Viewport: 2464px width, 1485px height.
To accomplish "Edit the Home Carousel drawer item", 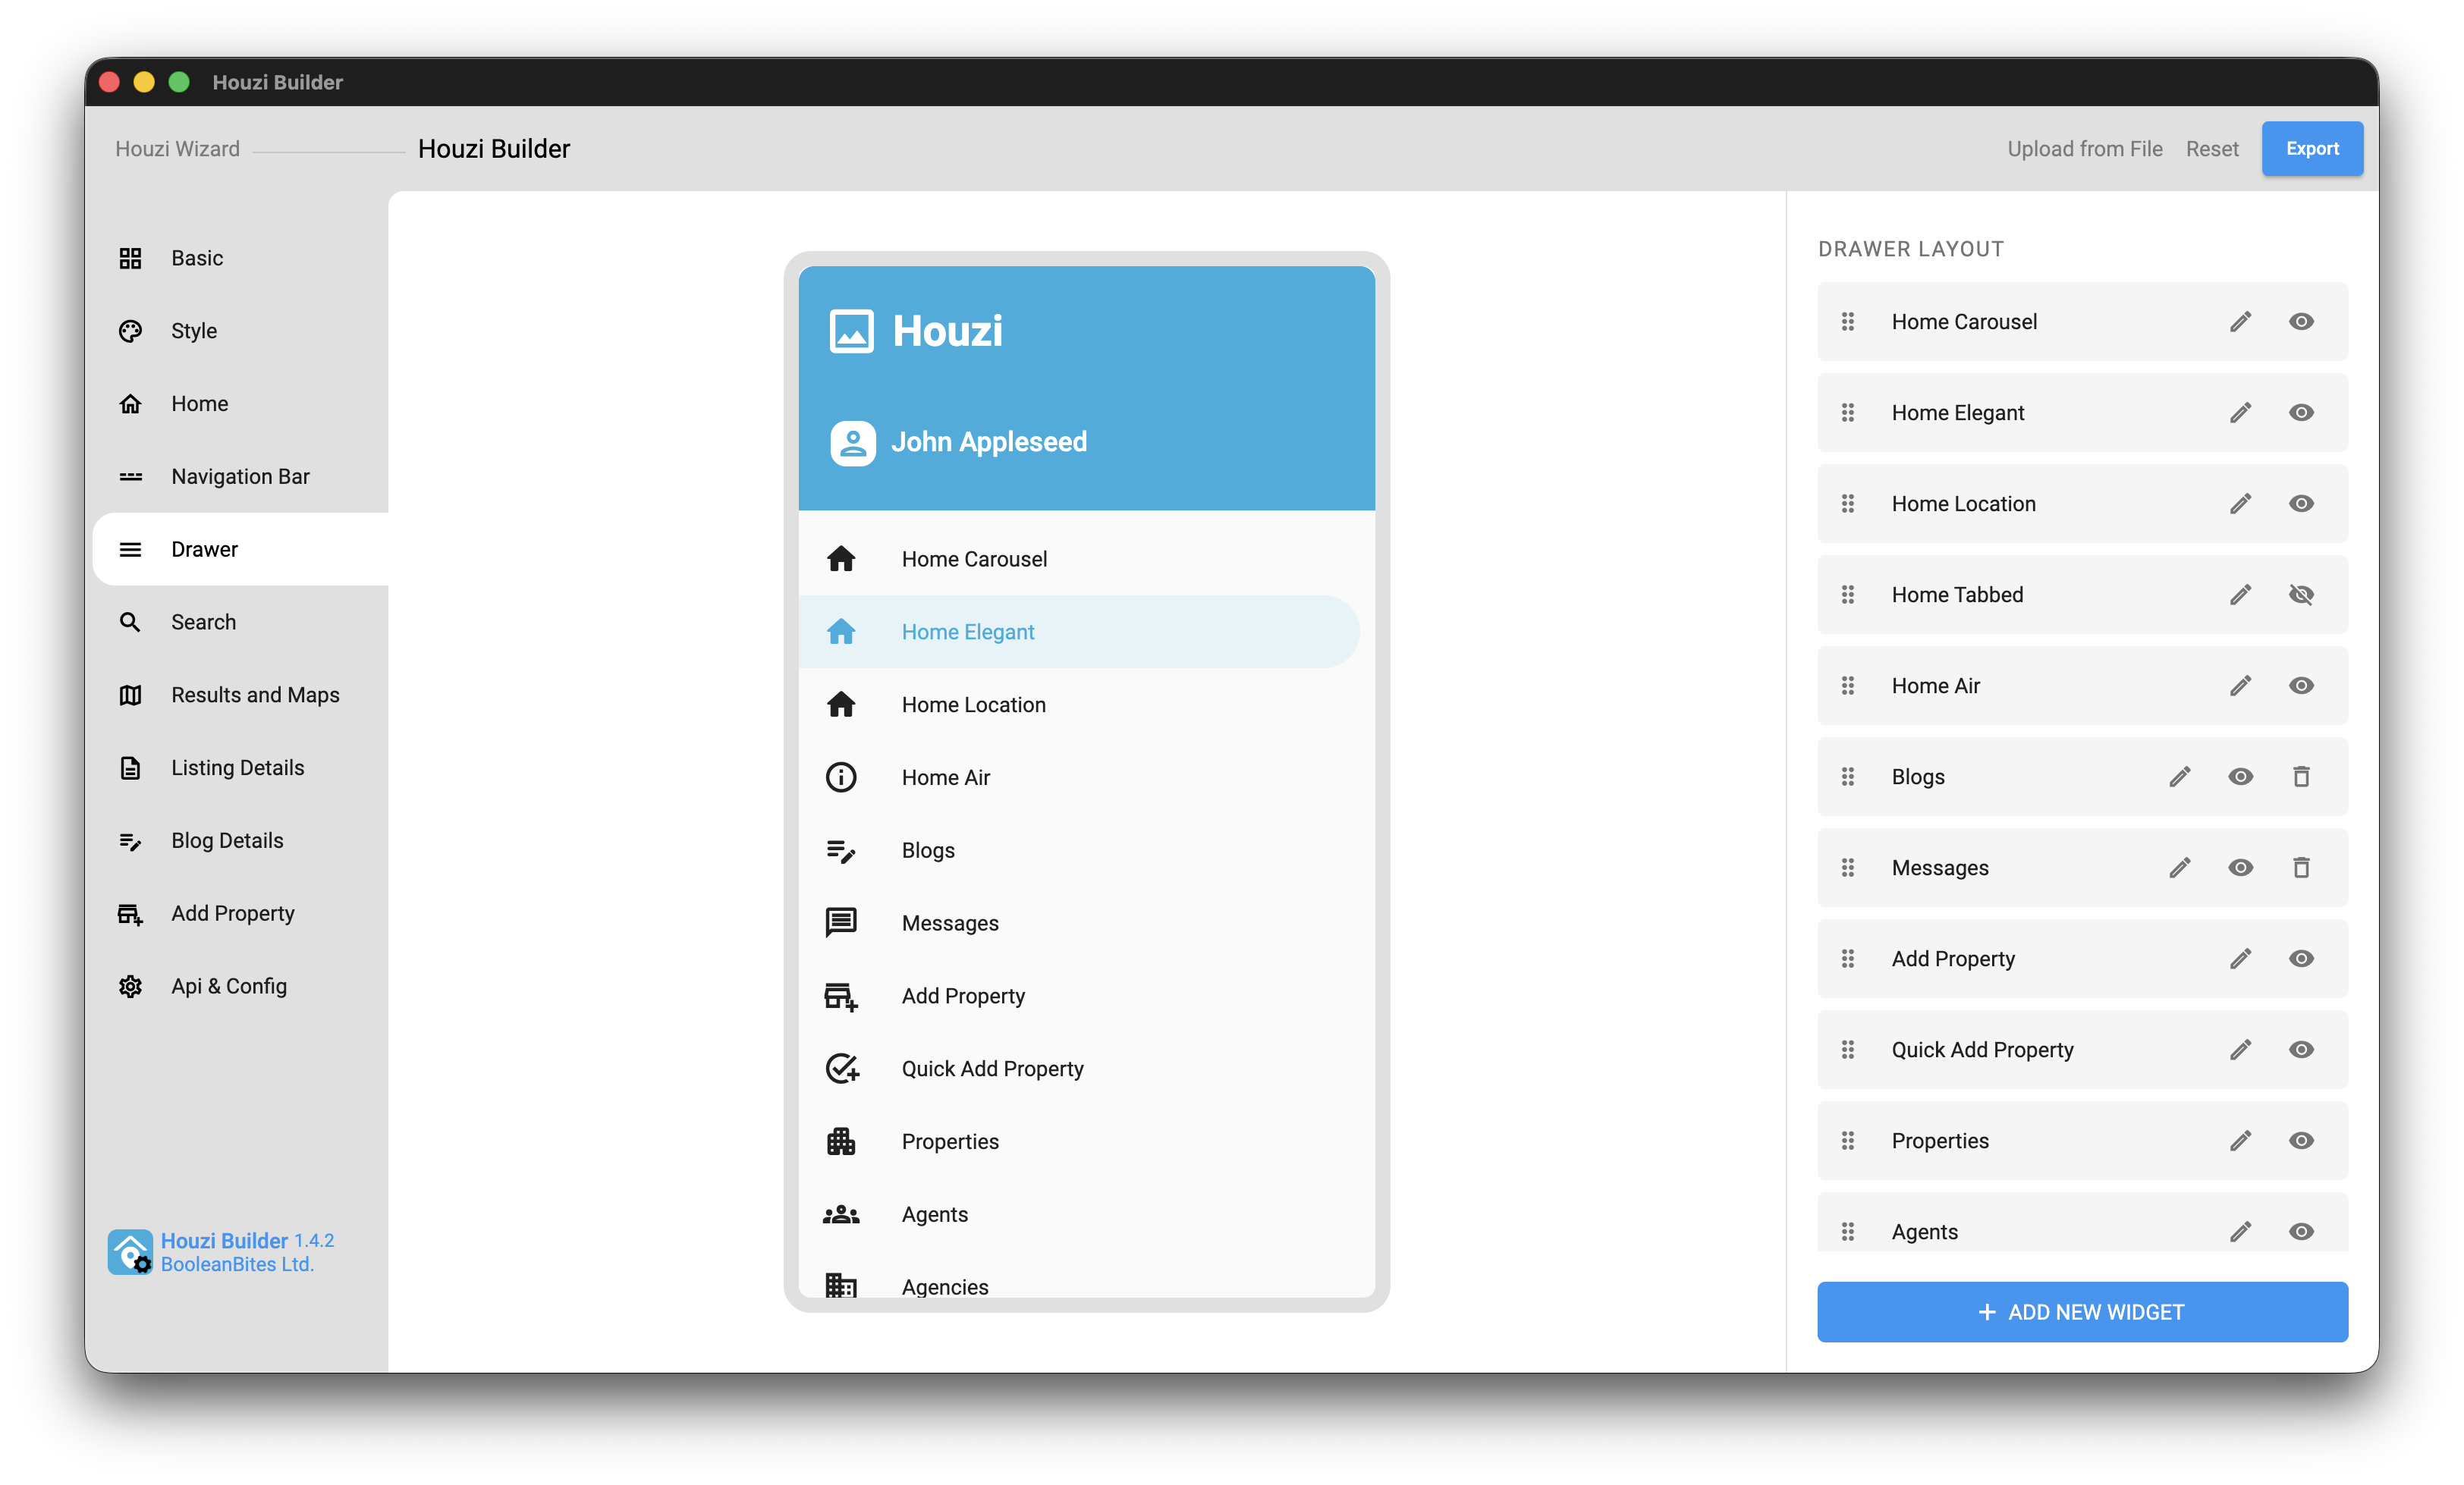I will pos(2240,321).
